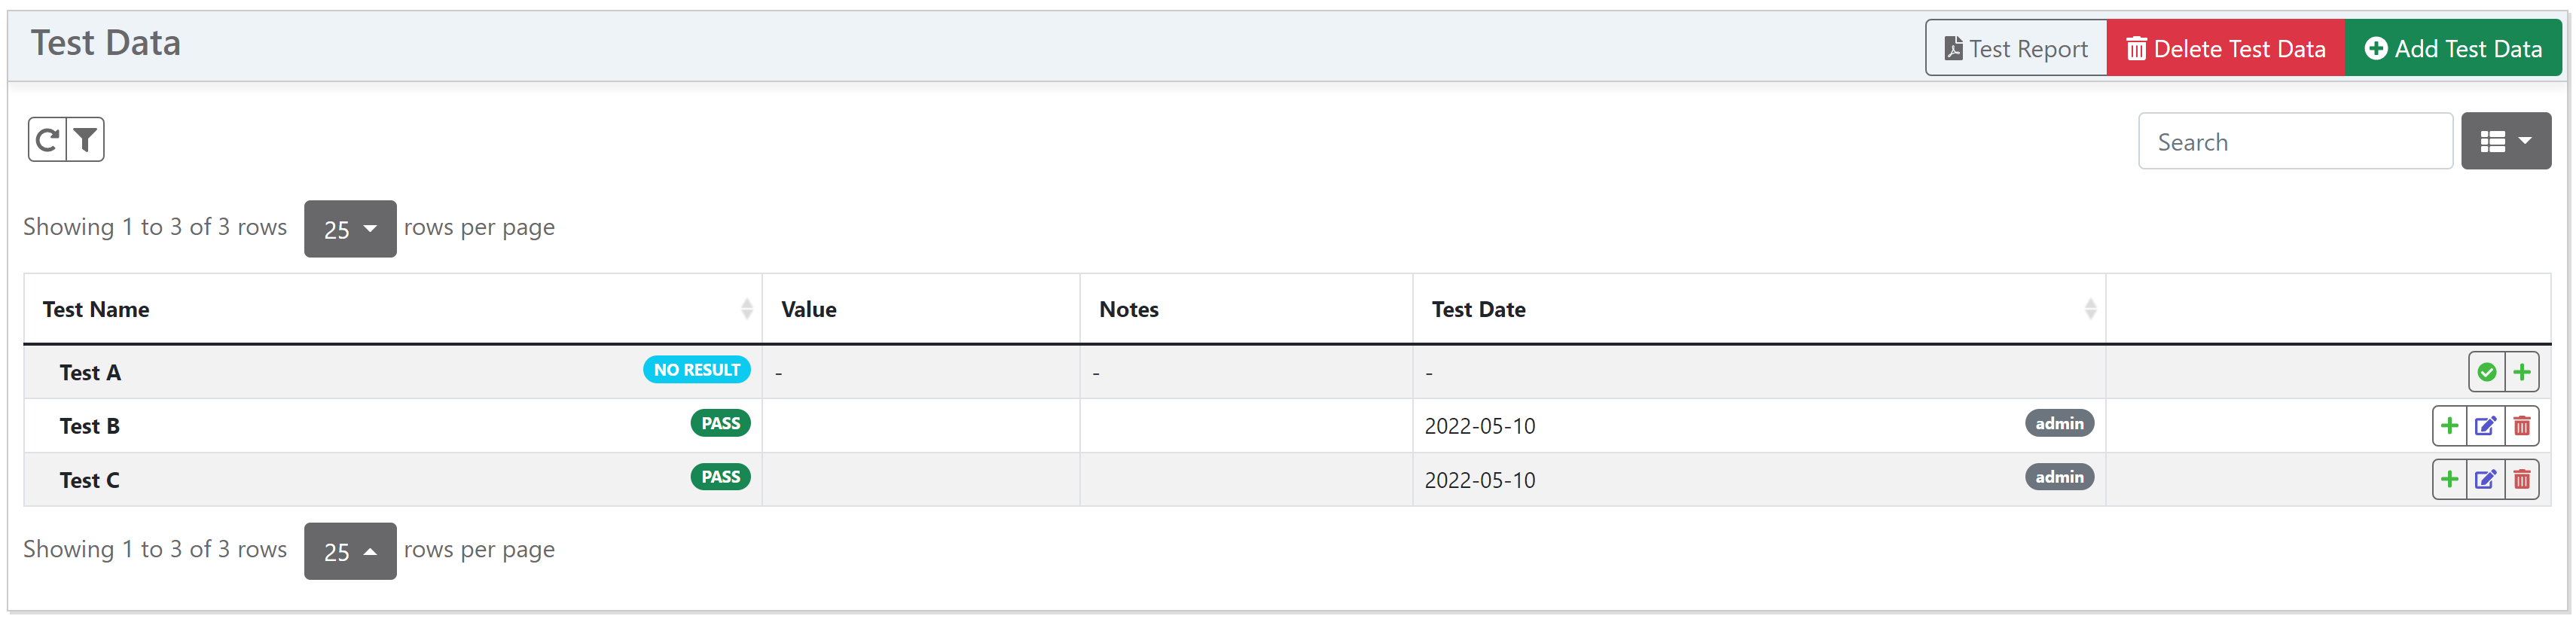Expand top rows-per-page 25 dropdown
2576x619 pixels.
click(x=350, y=229)
